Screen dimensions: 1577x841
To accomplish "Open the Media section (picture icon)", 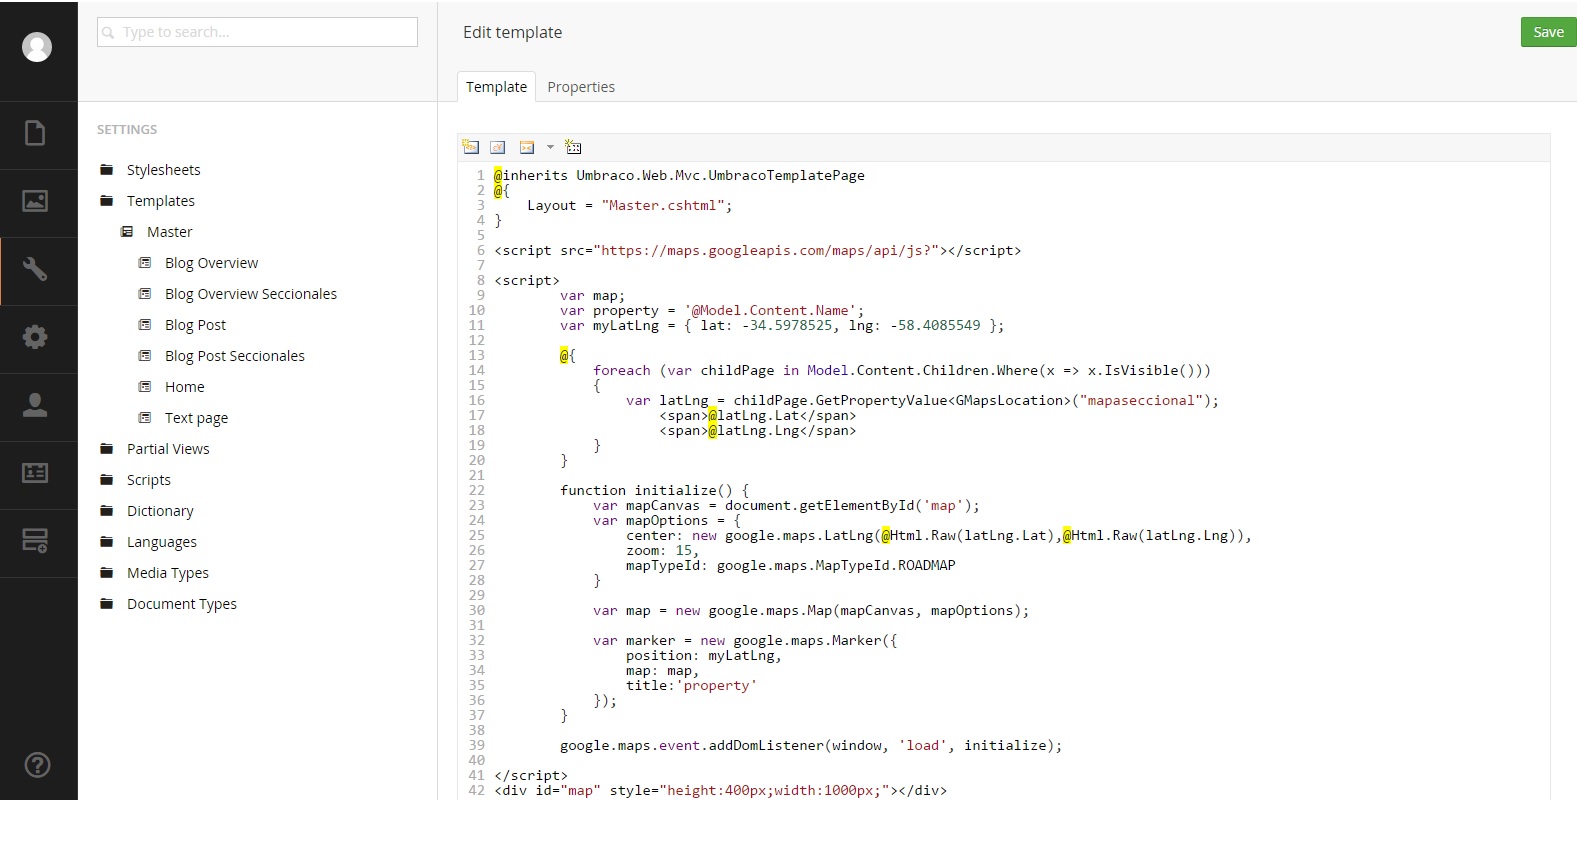I will point(35,201).
